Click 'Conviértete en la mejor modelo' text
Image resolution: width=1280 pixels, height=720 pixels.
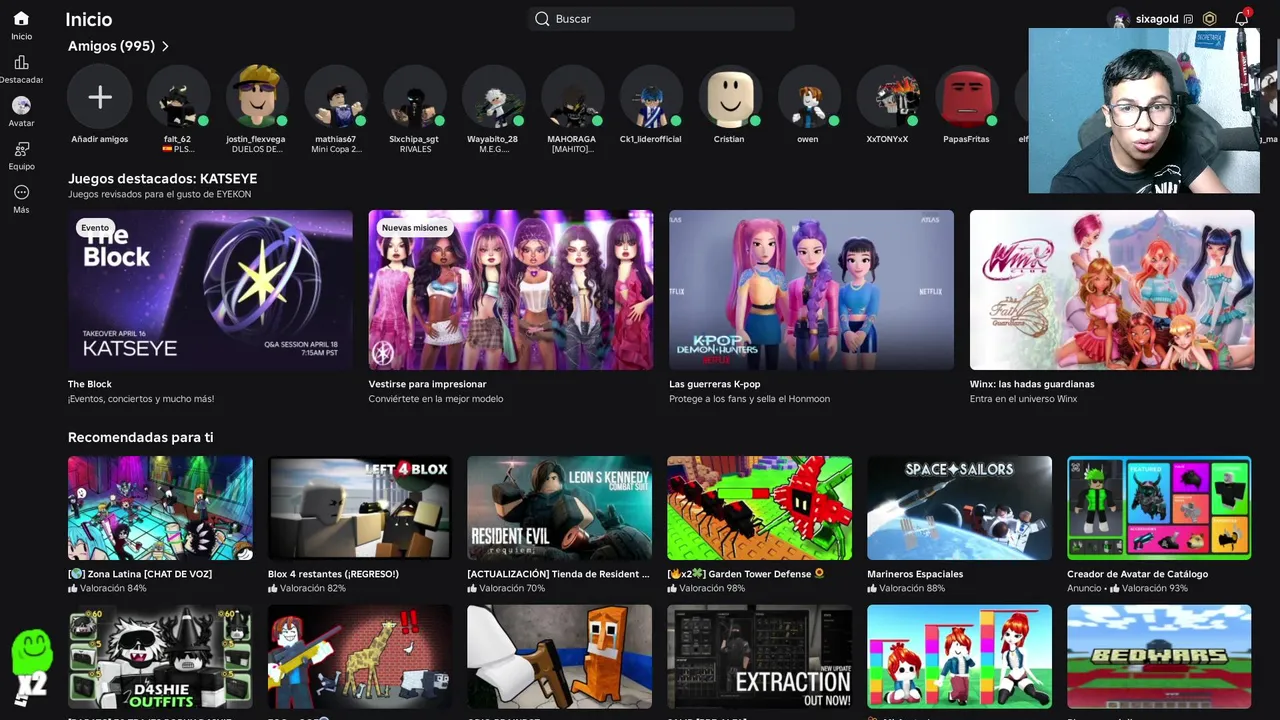(x=436, y=399)
